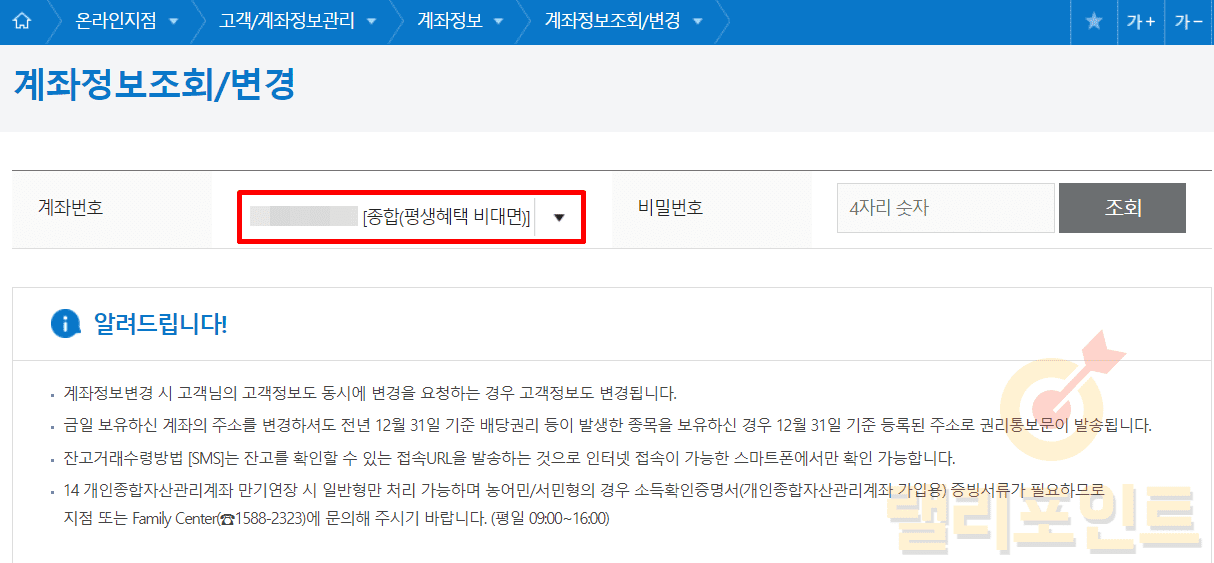The image size is (1214, 563).
Task: Click the info icon beside 알려드립니다
Action: (x=65, y=323)
